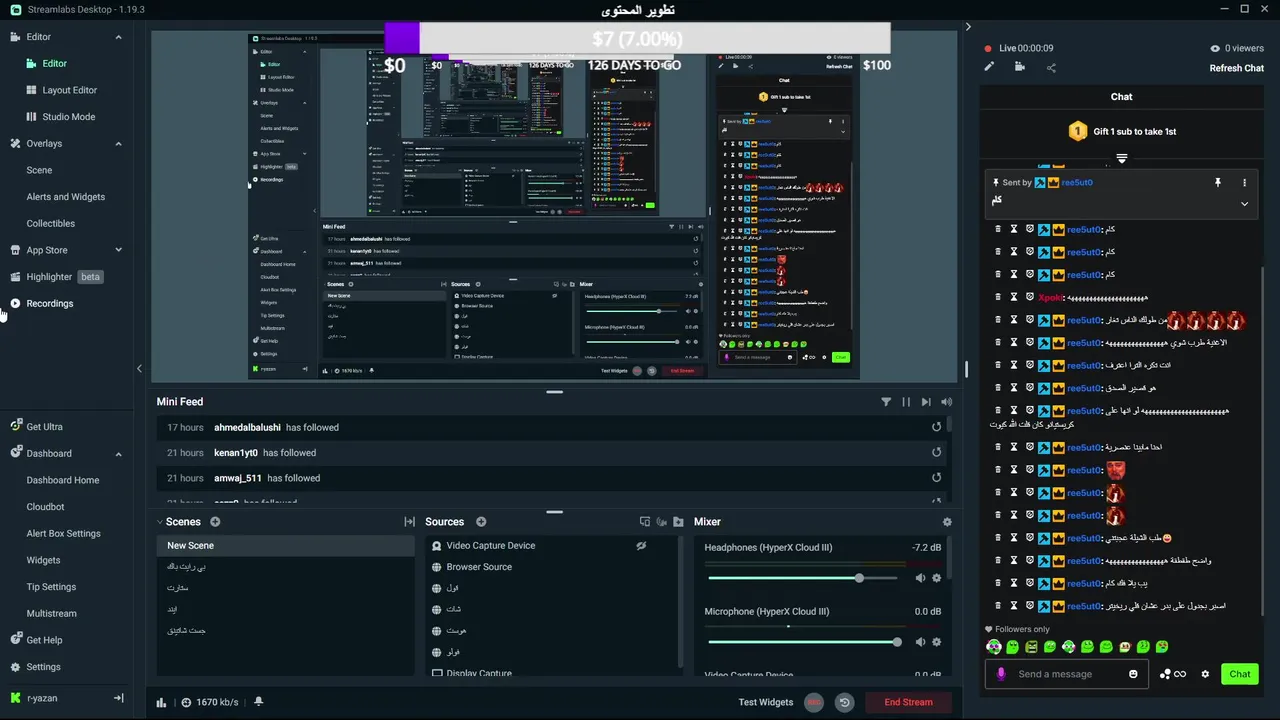
Task: Open Studio Mode in sidebar
Action: (x=69, y=117)
